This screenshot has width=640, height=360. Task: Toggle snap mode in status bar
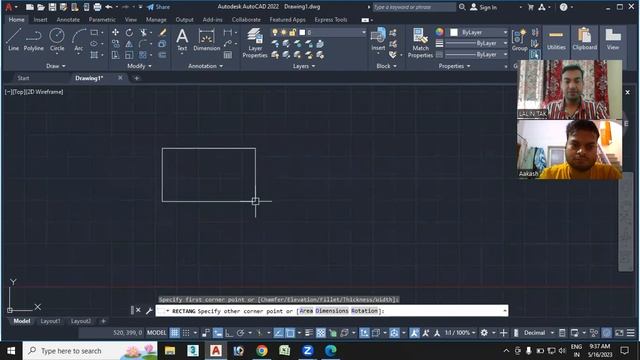pyautogui.click(x=186, y=333)
